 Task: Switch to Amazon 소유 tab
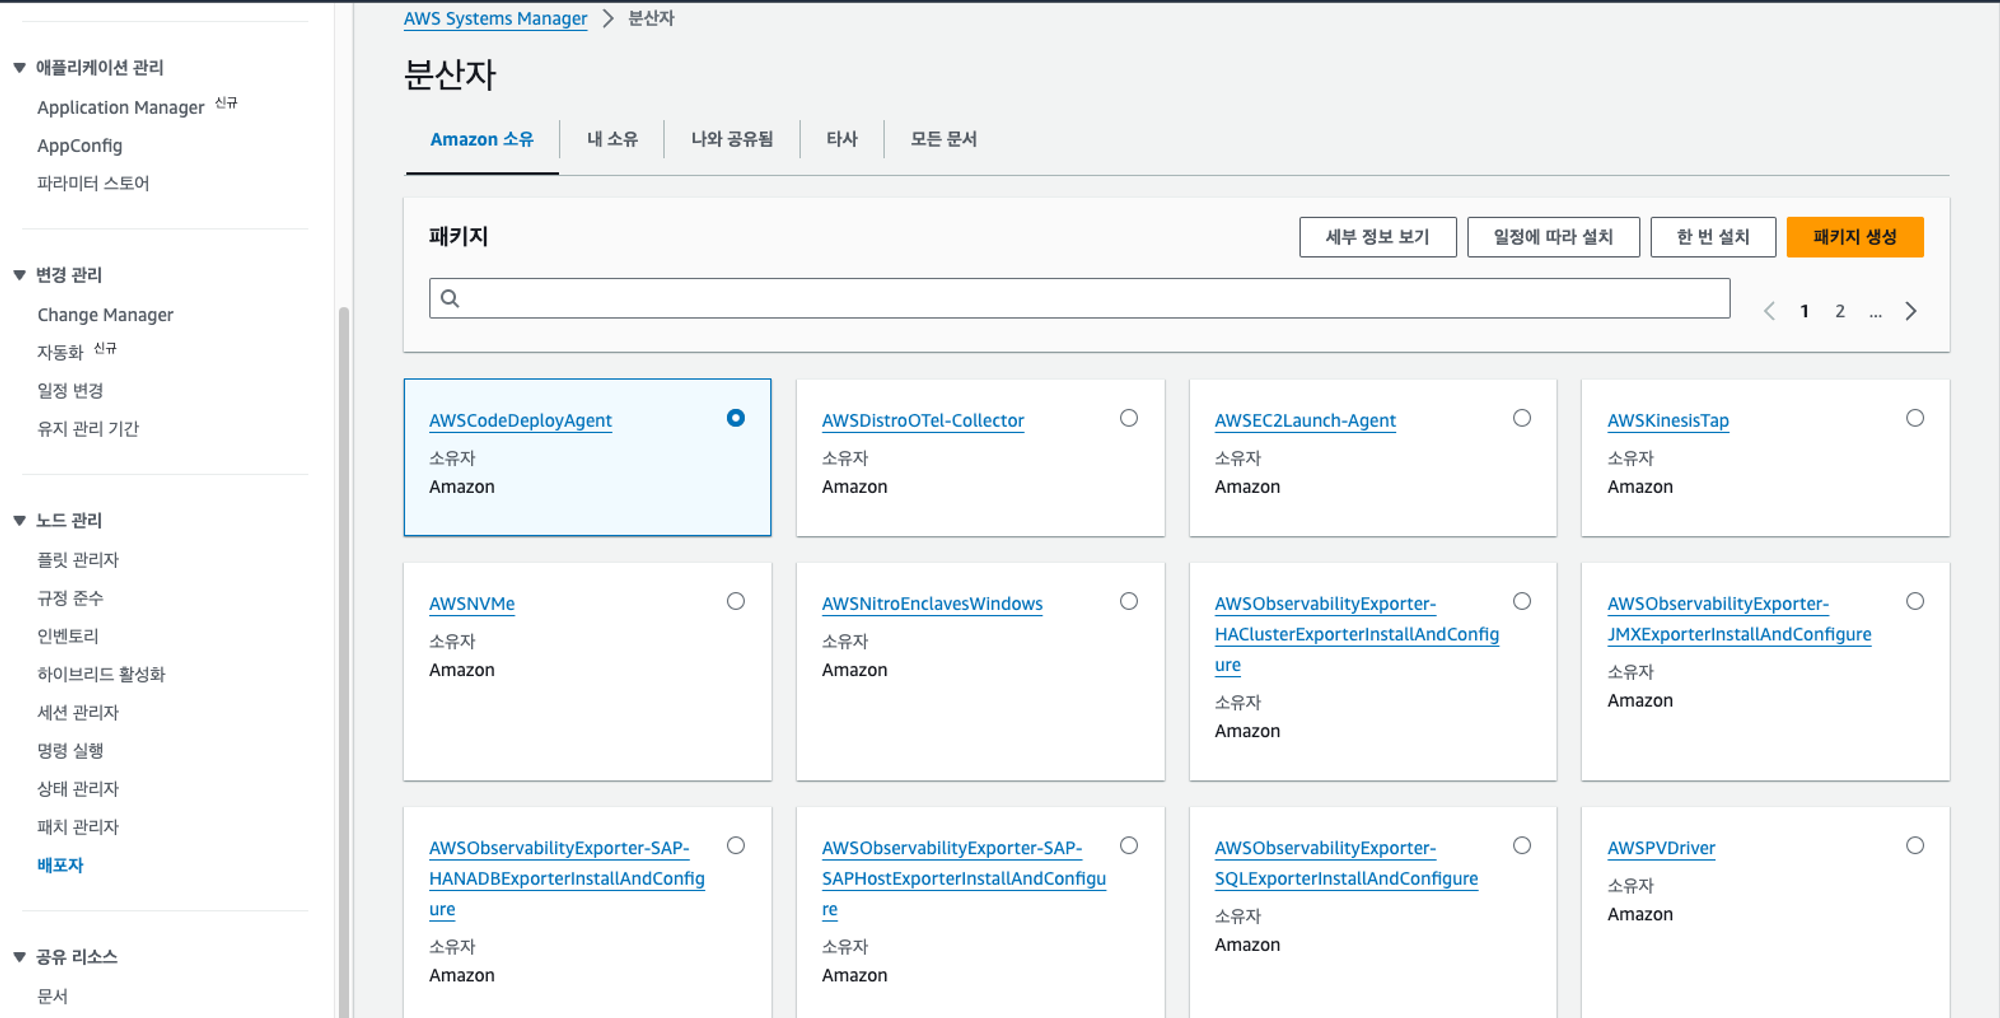pyautogui.click(x=482, y=139)
